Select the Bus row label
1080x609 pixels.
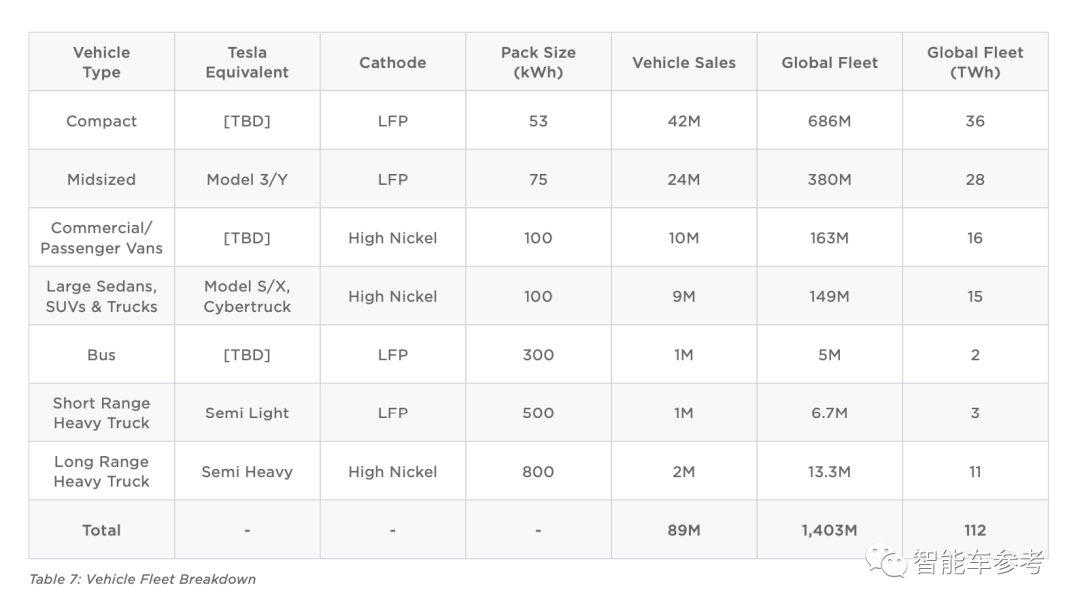point(101,355)
